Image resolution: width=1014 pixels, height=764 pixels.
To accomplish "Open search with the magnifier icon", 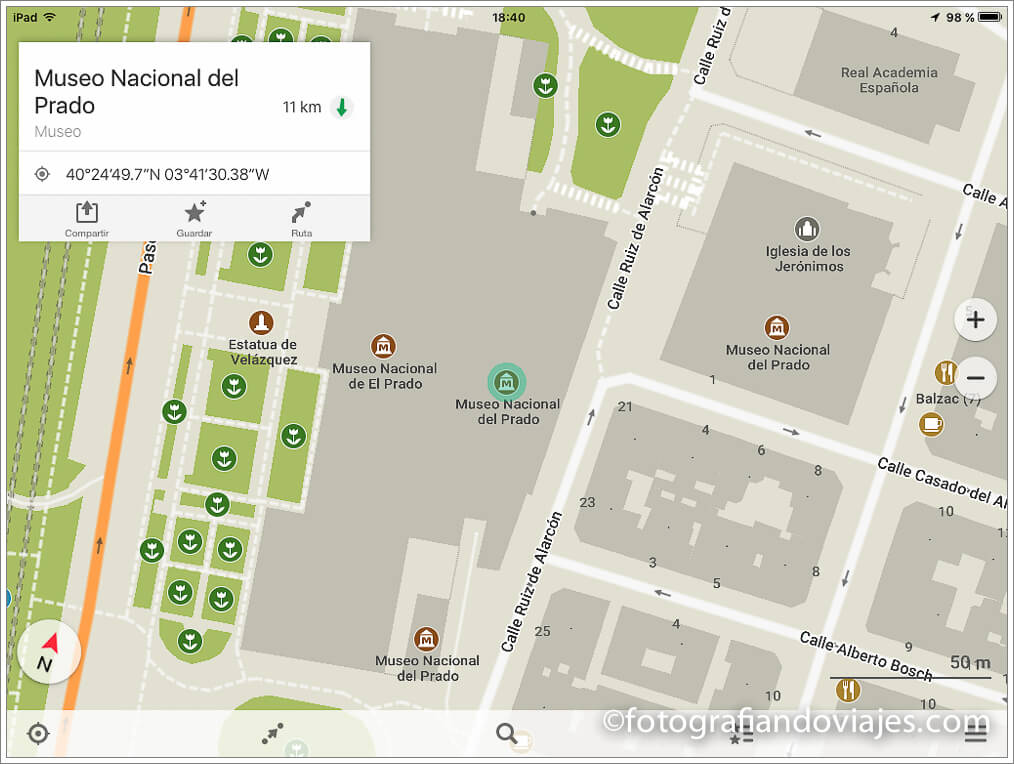I will [506, 734].
